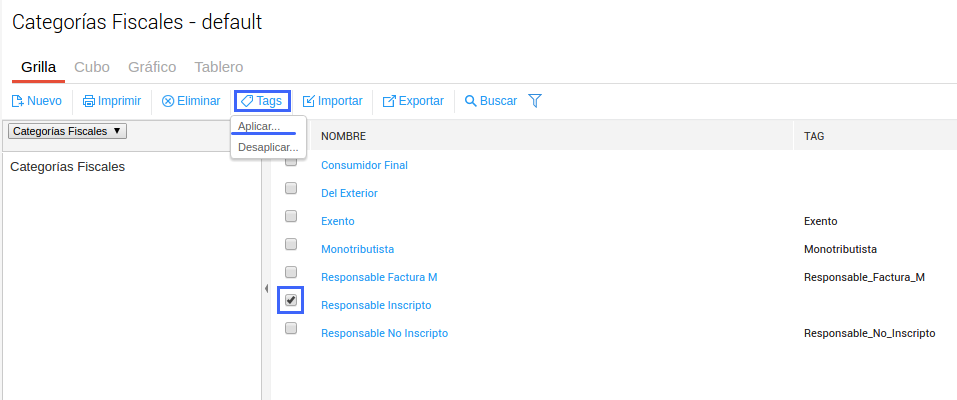The image size is (957, 400).
Task: Click the Exportar icon
Action: [x=390, y=101]
